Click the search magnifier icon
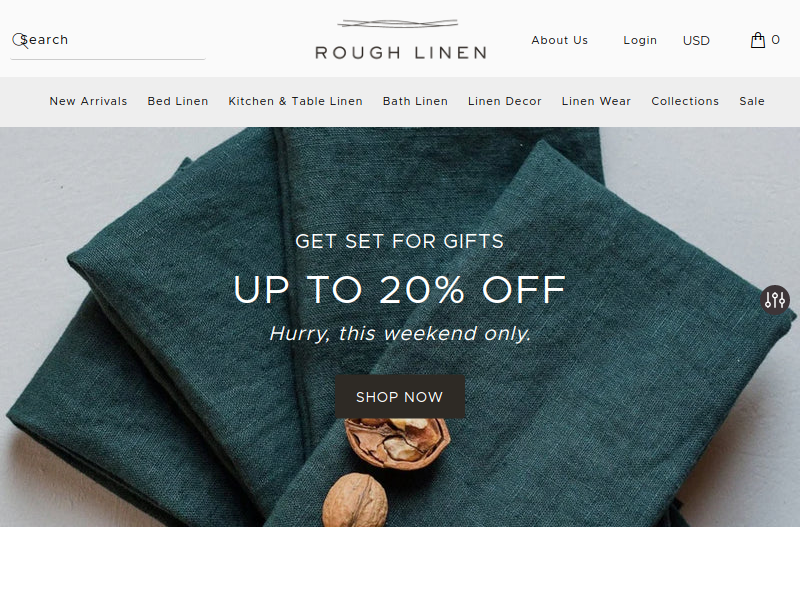This screenshot has width=800, height=600. coord(20,41)
